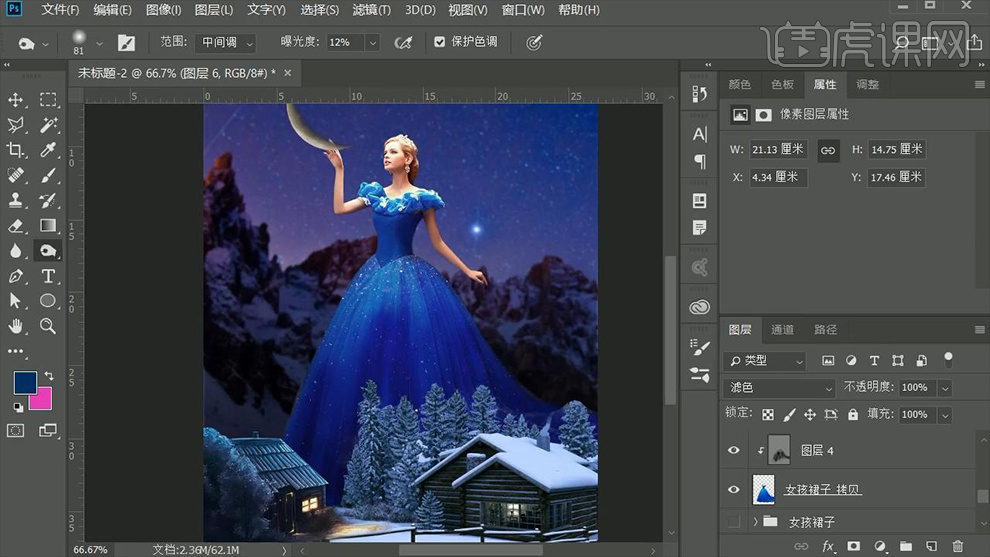Expand the 女孩裙子 layer group
Image resolution: width=990 pixels, height=557 pixels.
click(x=756, y=522)
